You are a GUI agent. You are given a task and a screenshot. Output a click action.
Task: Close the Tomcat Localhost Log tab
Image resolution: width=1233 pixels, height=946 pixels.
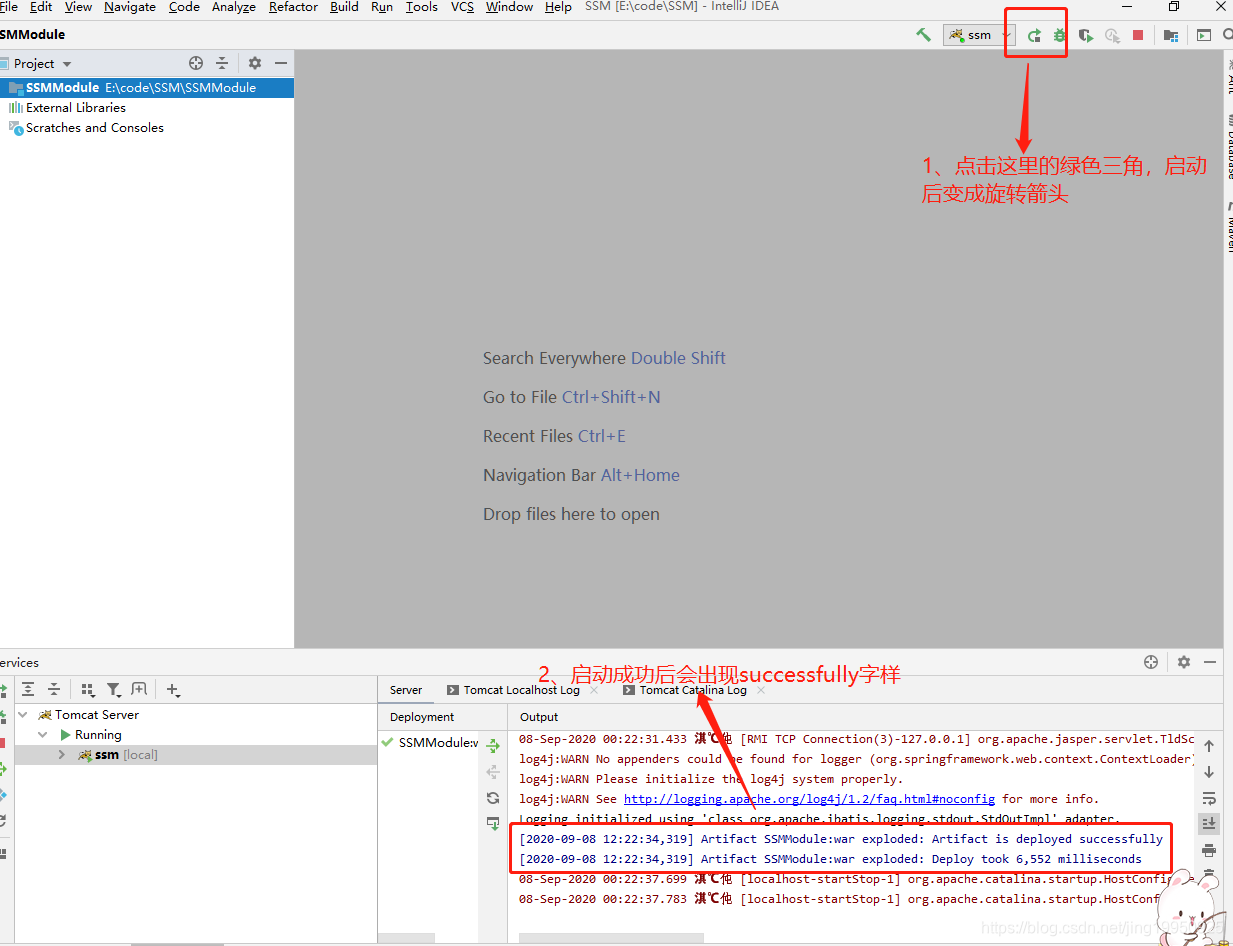(x=595, y=690)
